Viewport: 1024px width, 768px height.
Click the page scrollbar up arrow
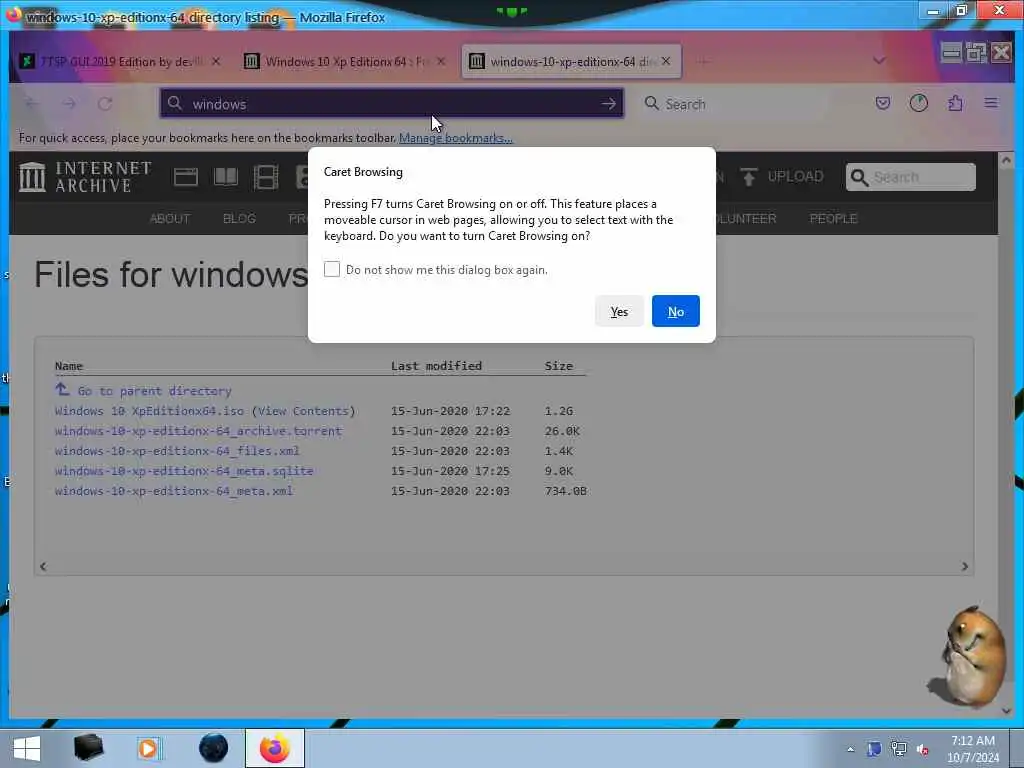point(1006,159)
